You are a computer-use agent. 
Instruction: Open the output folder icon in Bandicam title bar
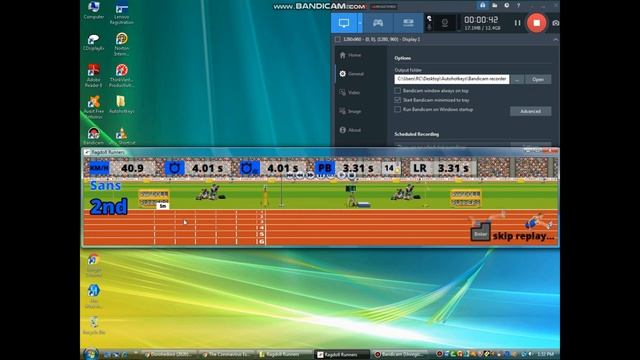pyautogui.click(x=494, y=5)
